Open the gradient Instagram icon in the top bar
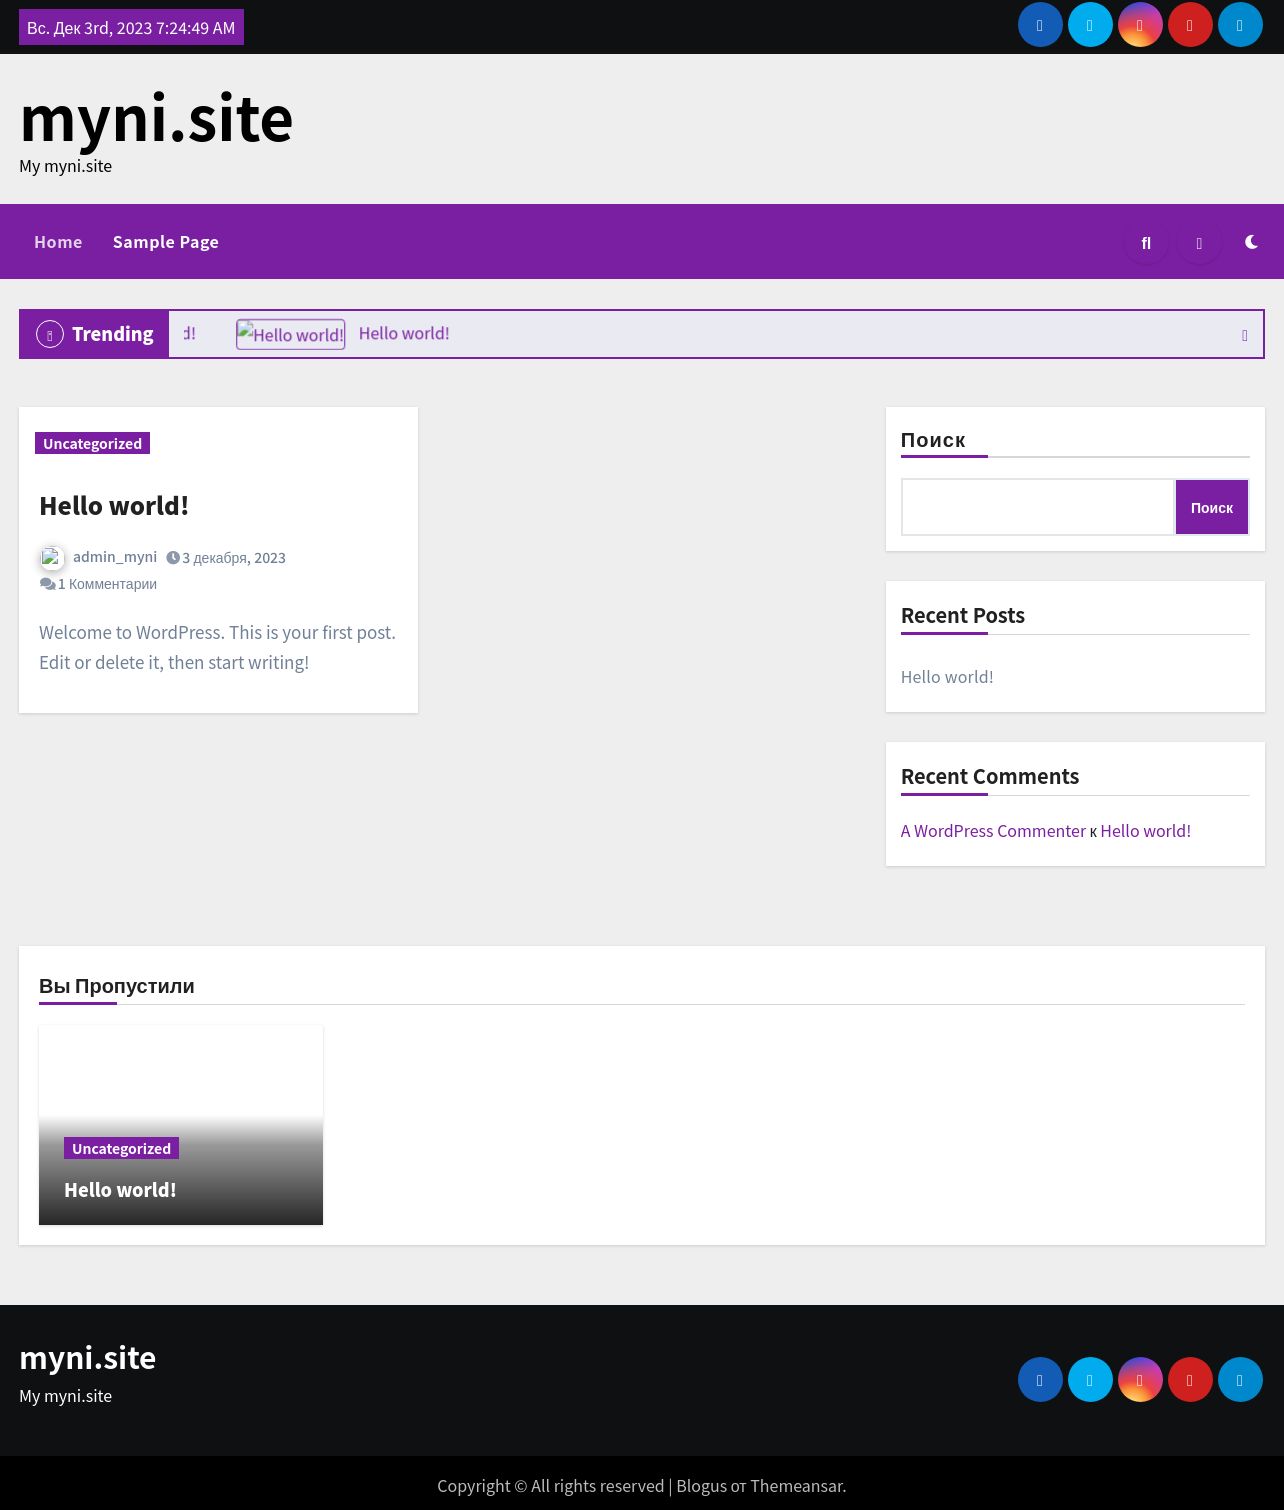The width and height of the screenshot is (1284, 1510). 1140,25
